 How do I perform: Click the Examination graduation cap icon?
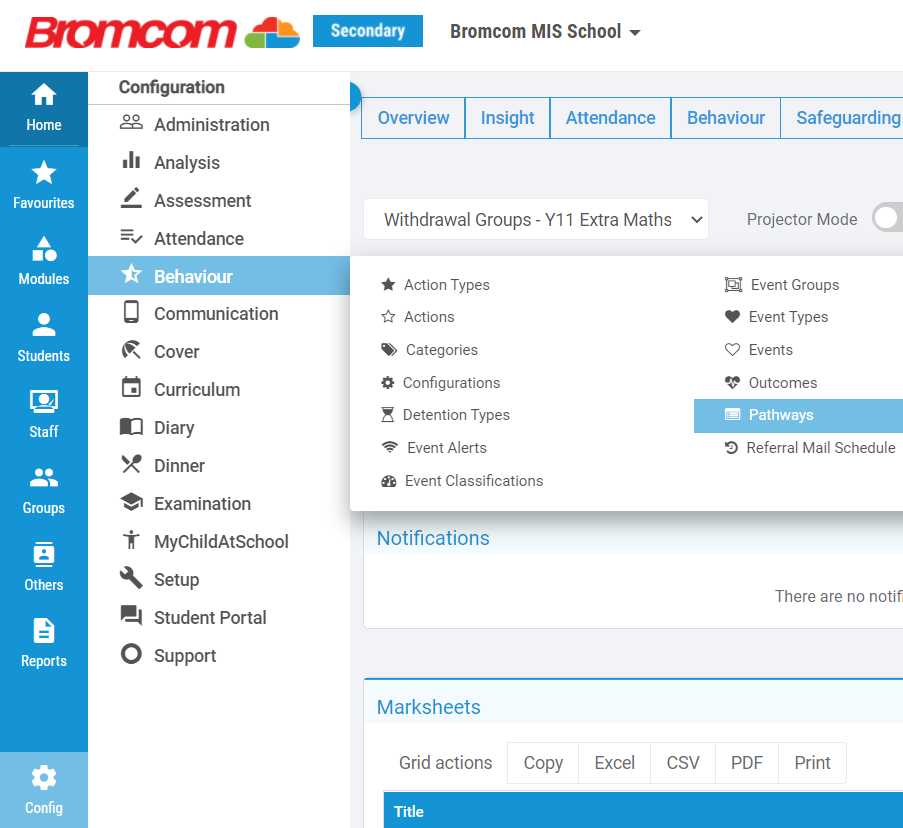click(131, 502)
